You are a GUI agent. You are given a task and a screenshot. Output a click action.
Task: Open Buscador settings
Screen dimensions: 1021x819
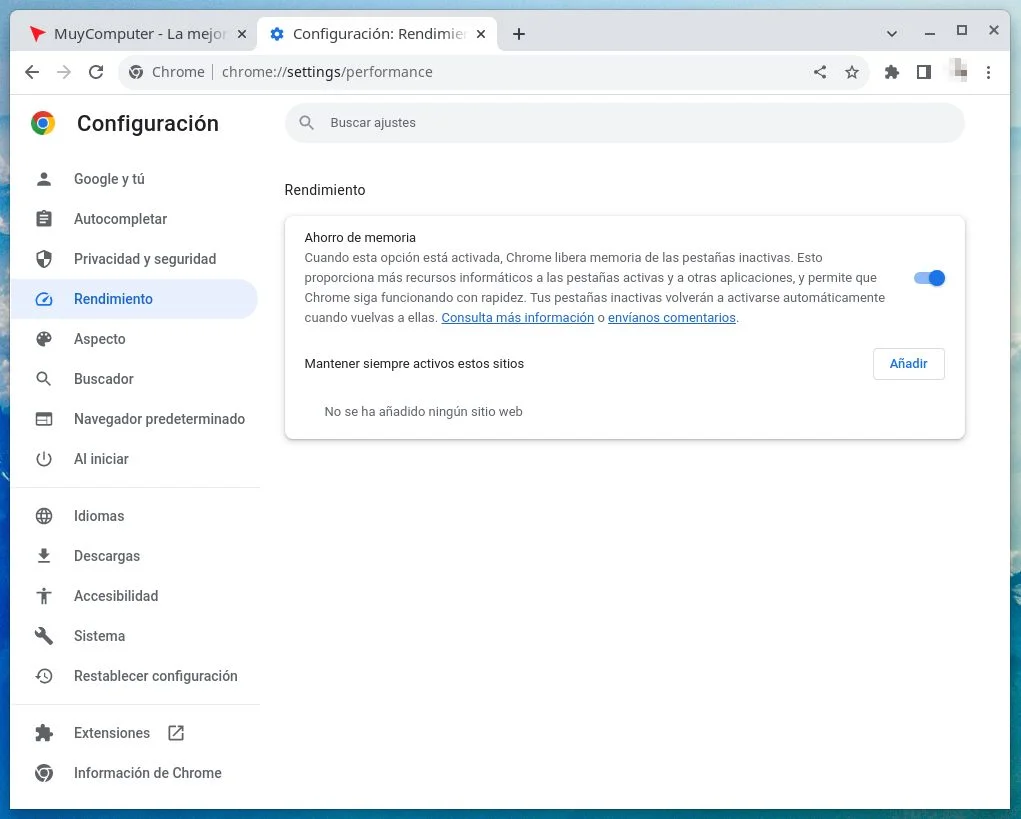click(134, 379)
